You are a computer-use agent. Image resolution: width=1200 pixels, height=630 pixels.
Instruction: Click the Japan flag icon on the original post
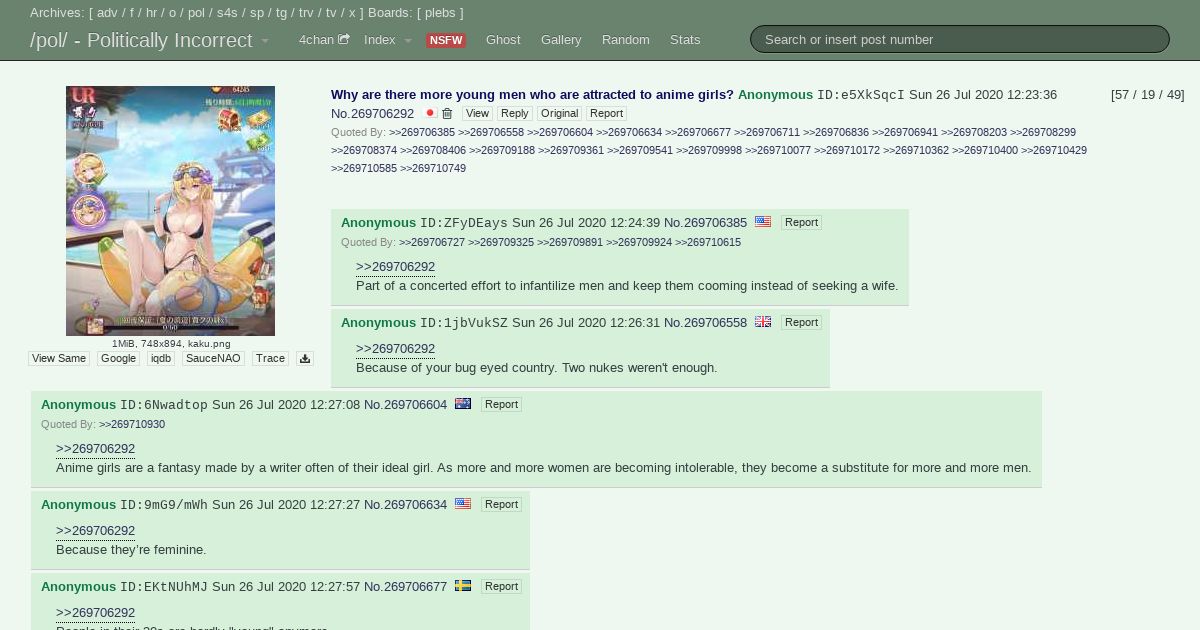[x=430, y=114]
